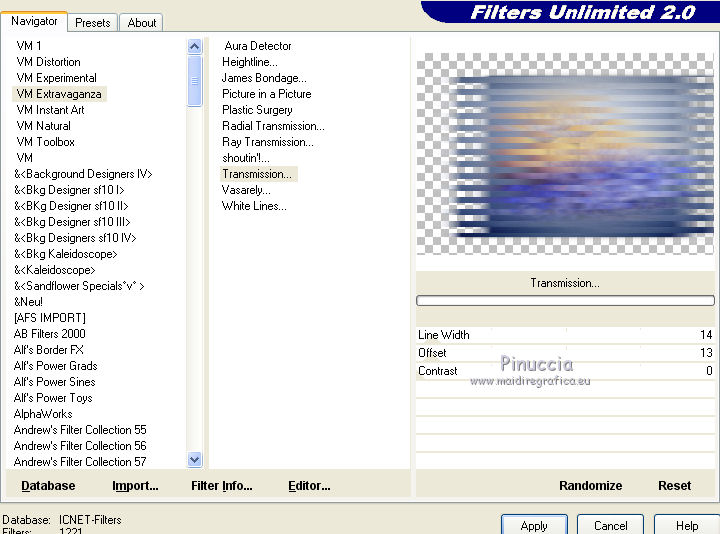720x534 pixels.
Task: Select VM Instant Art category
Action: (x=51, y=110)
